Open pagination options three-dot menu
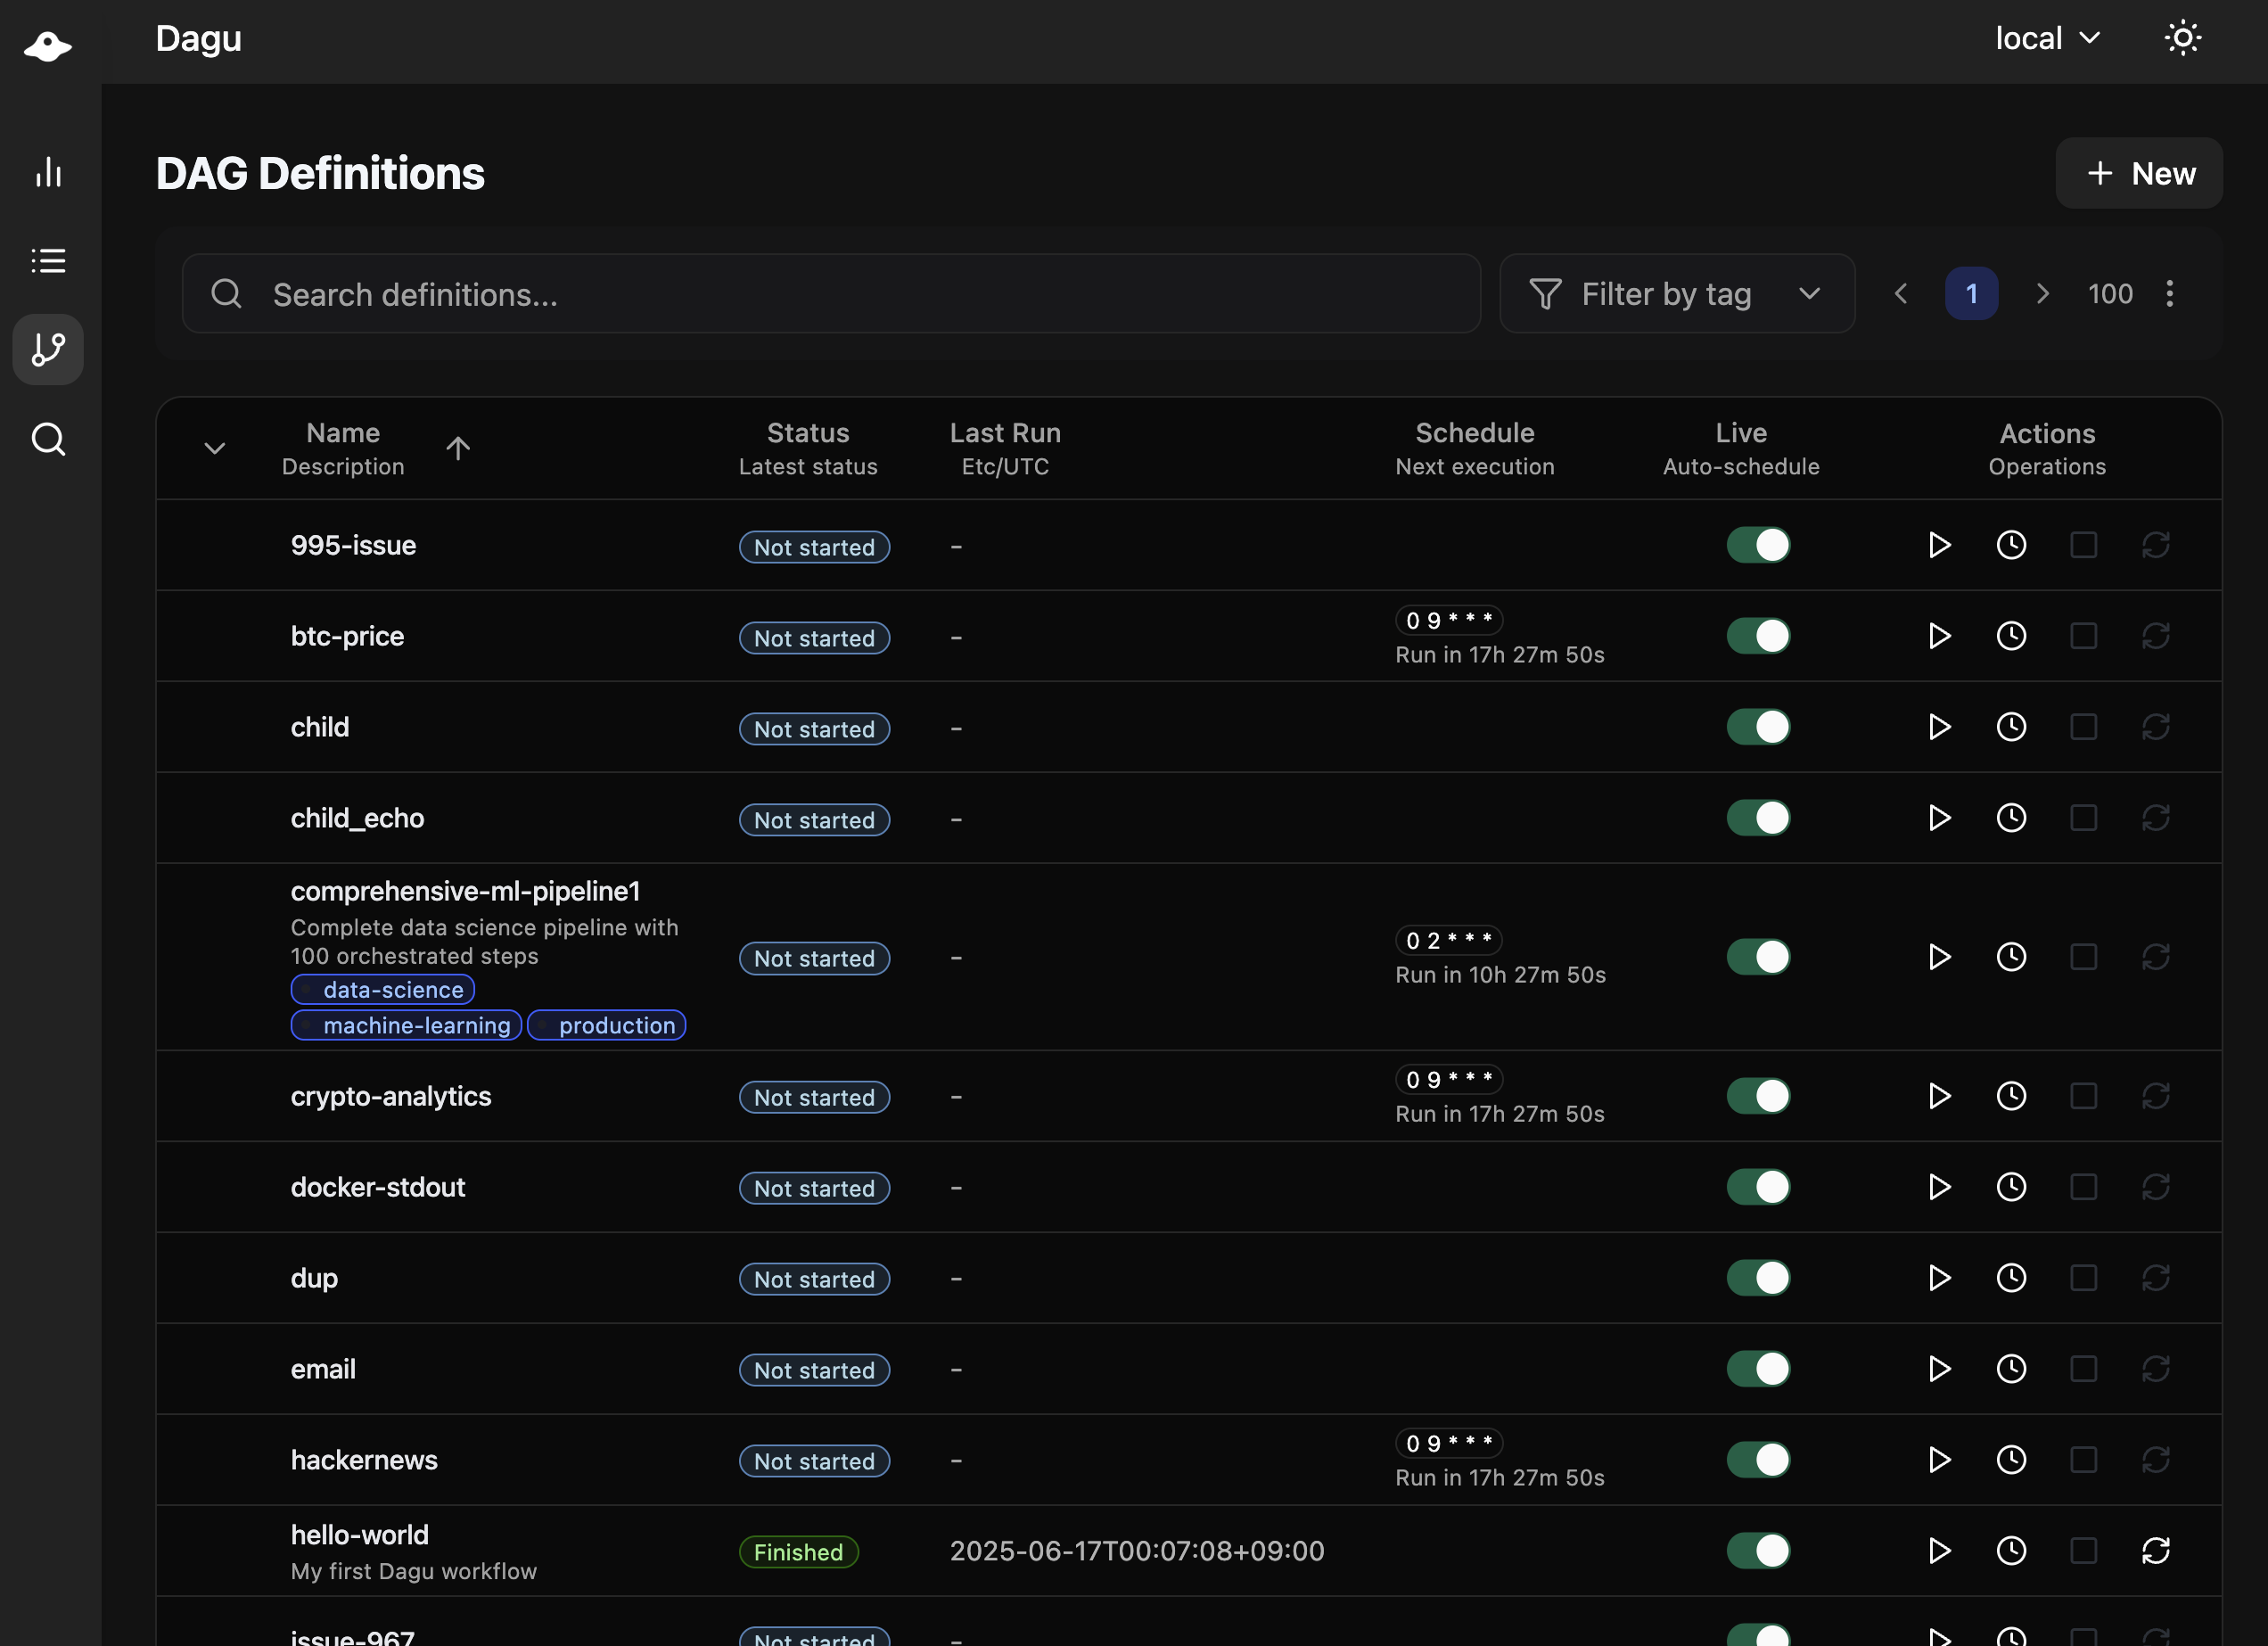 [2169, 294]
